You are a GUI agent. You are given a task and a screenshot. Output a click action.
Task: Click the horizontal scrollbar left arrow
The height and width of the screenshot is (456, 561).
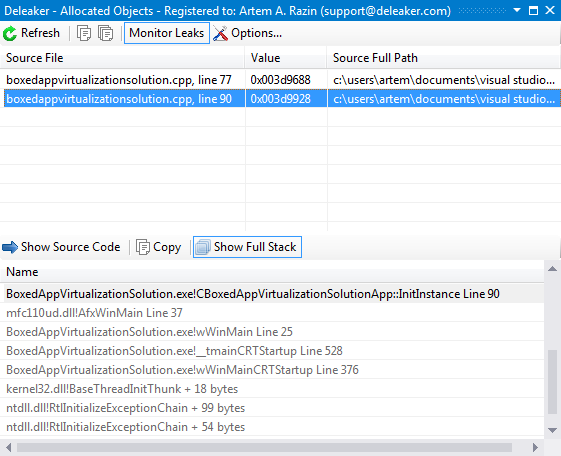pyautogui.click(x=8, y=447)
